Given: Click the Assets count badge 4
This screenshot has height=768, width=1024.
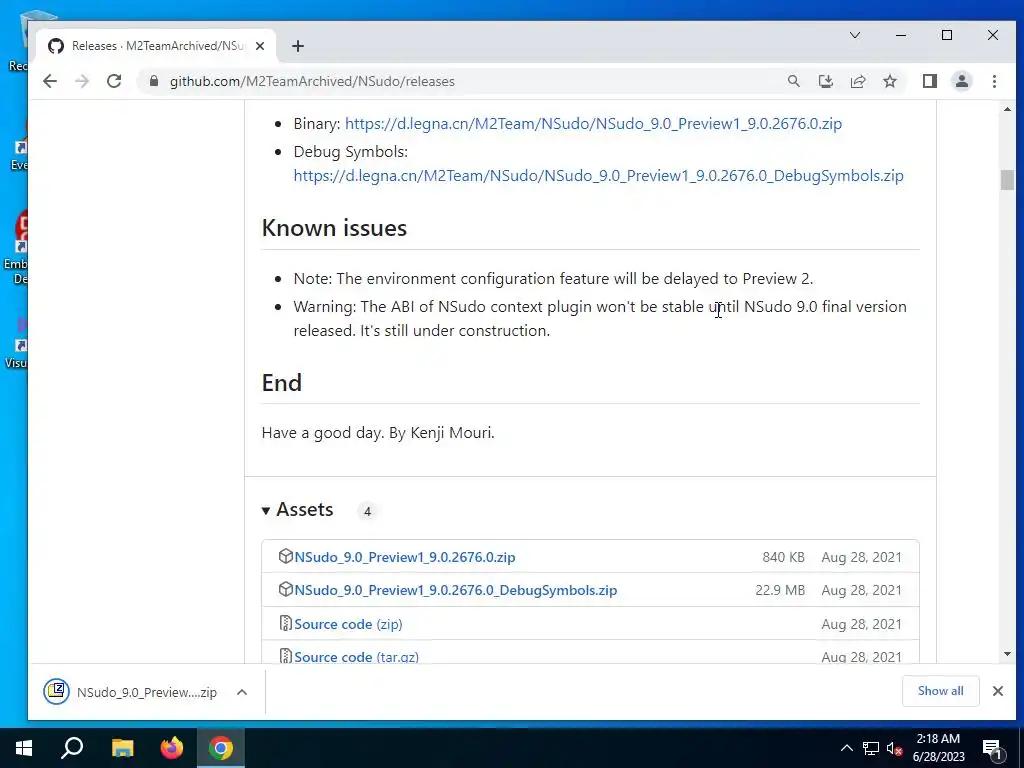Looking at the screenshot, I should click(x=368, y=511).
